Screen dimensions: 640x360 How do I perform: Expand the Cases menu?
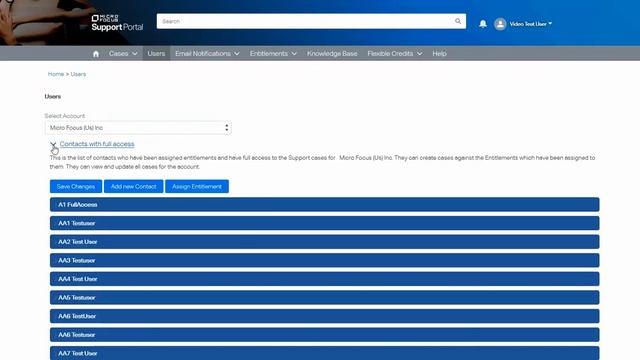click(123, 53)
